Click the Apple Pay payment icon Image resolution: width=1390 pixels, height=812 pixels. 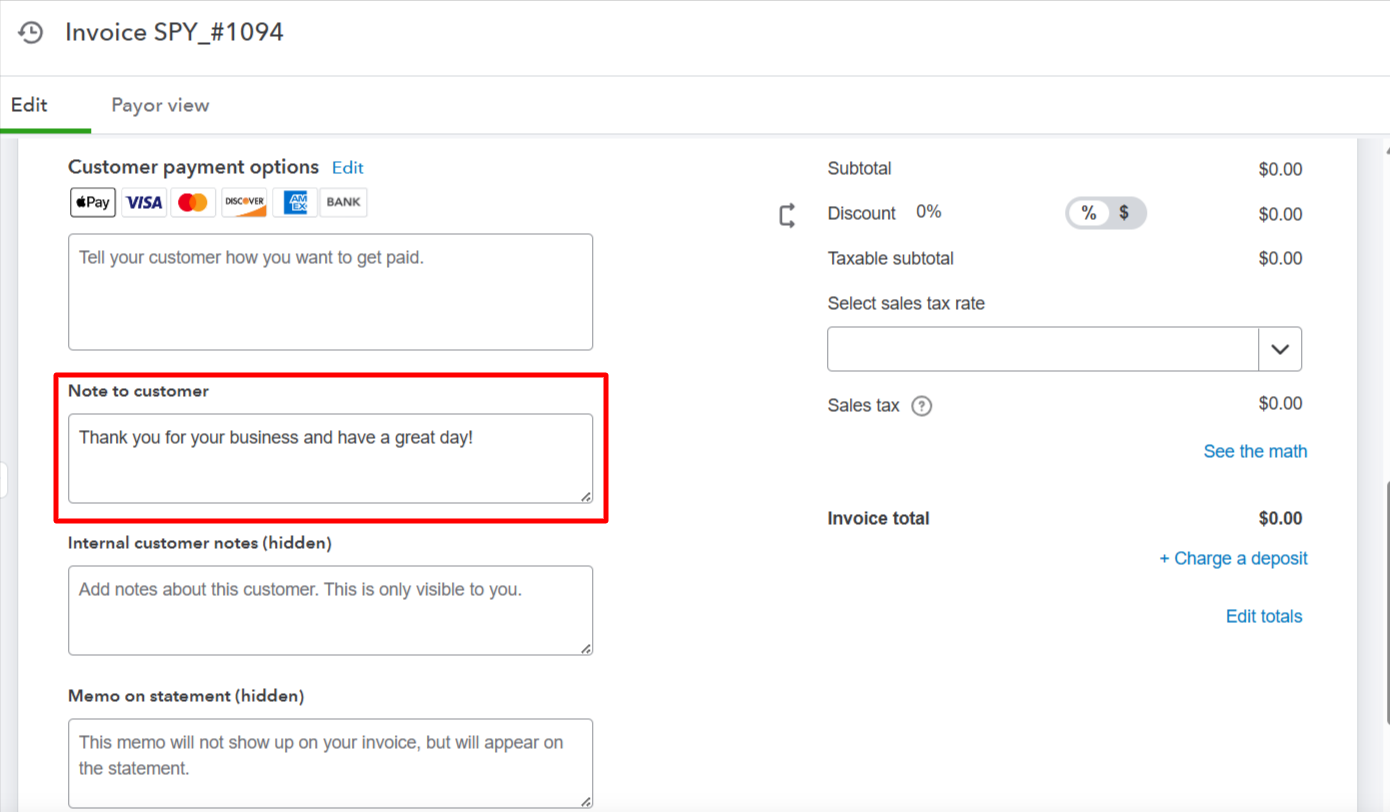[x=93, y=203]
